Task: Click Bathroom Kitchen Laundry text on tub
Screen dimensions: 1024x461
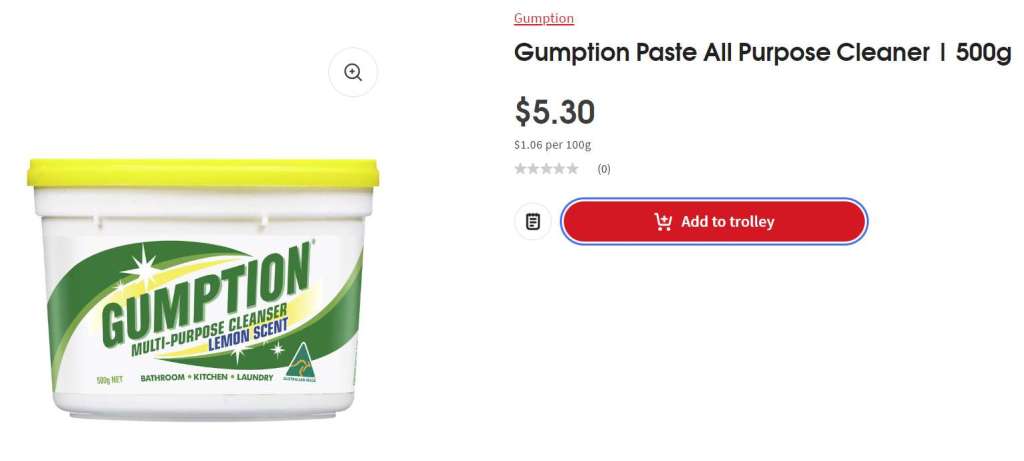Action: (x=207, y=377)
